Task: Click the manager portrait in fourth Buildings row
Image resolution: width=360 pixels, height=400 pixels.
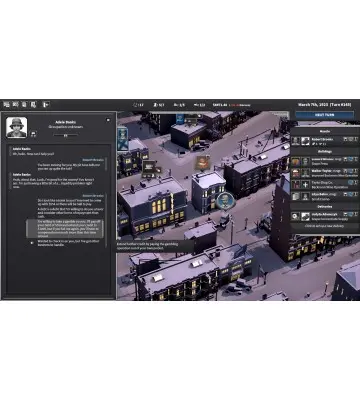Action: click(x=305, y=196)
